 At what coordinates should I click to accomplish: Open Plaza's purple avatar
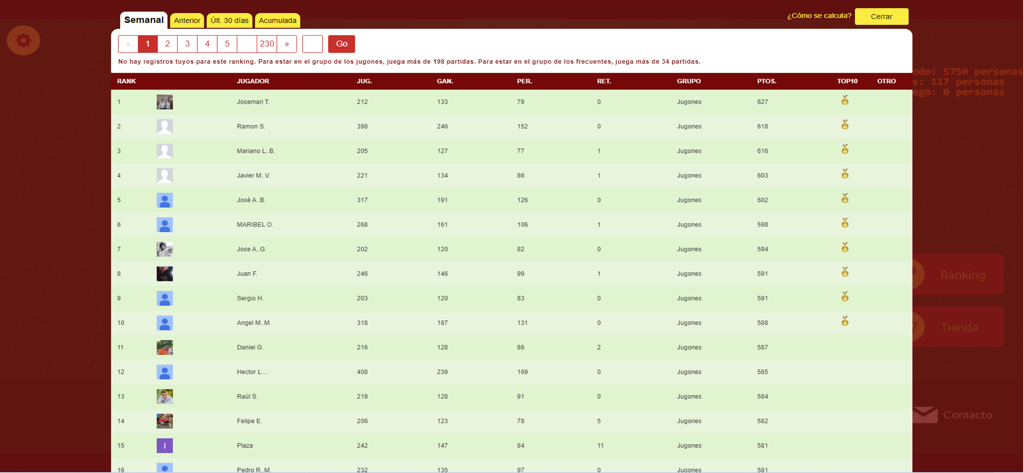click(165, 446)
